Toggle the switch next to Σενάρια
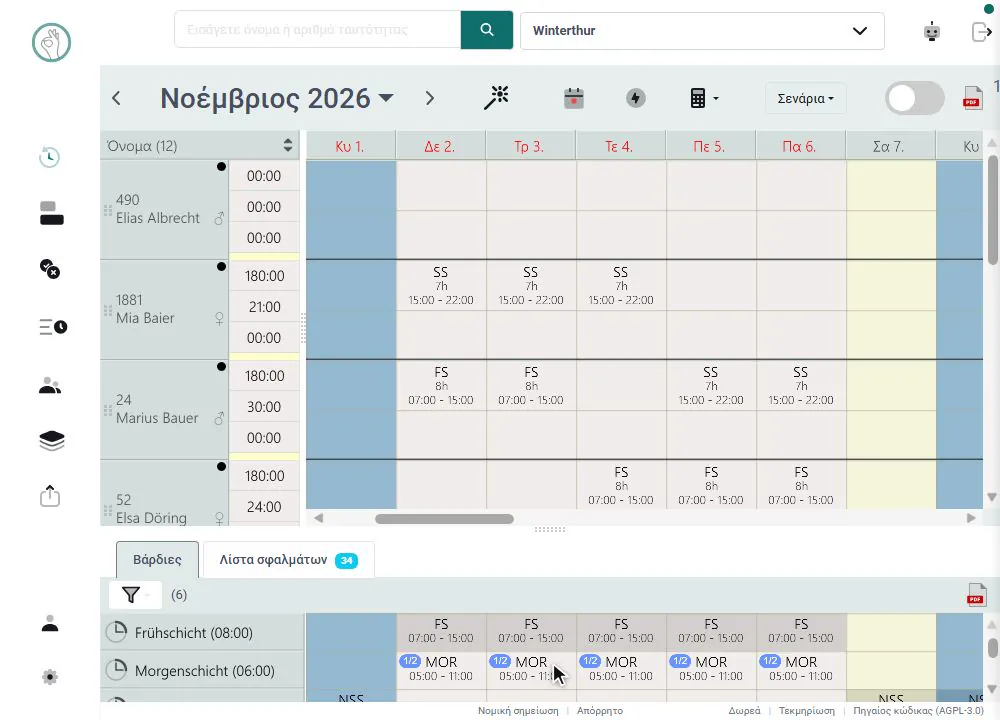Image resolution: width=1000 pixels, height=720 pixels. click(x=915, y=99)
